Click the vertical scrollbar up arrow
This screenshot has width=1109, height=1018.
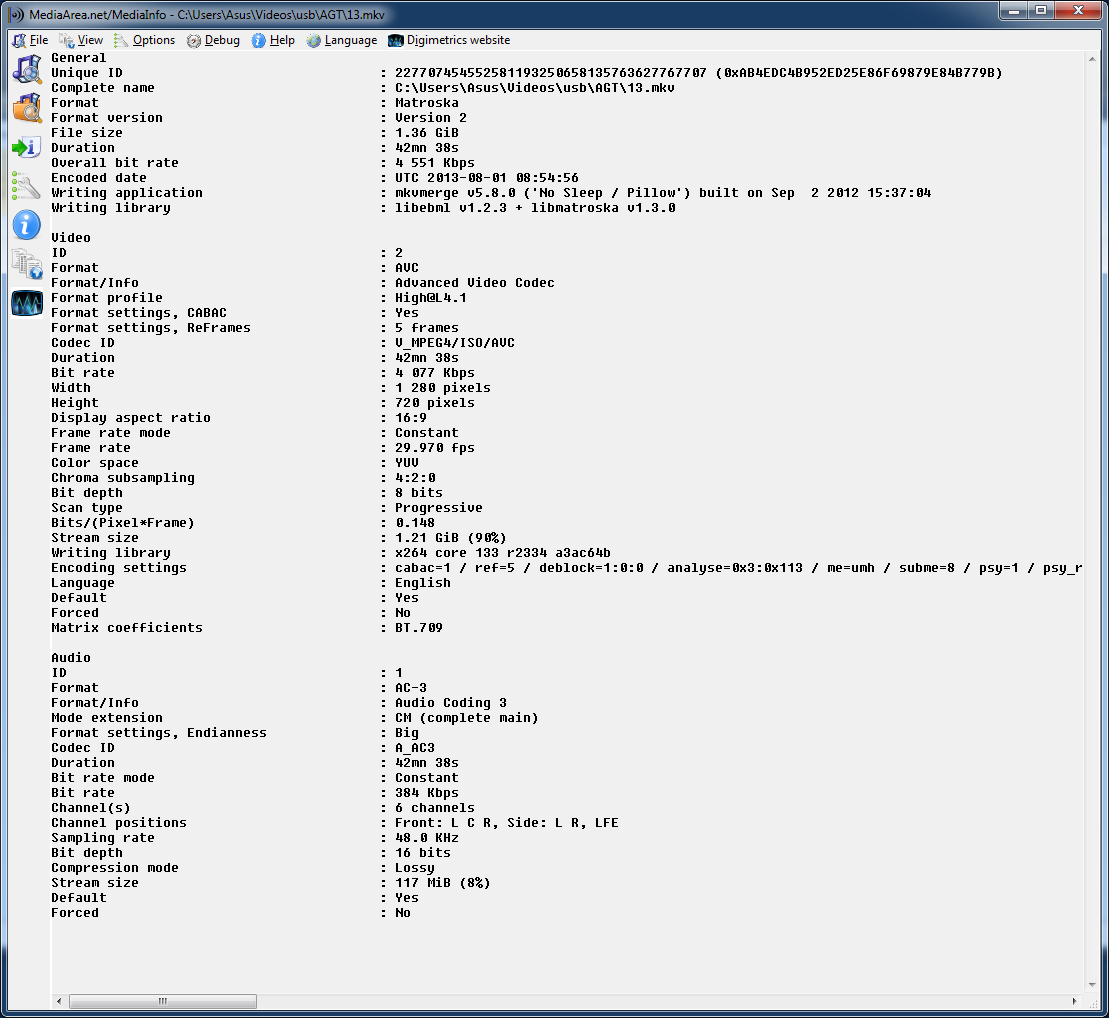point(1092,59)
